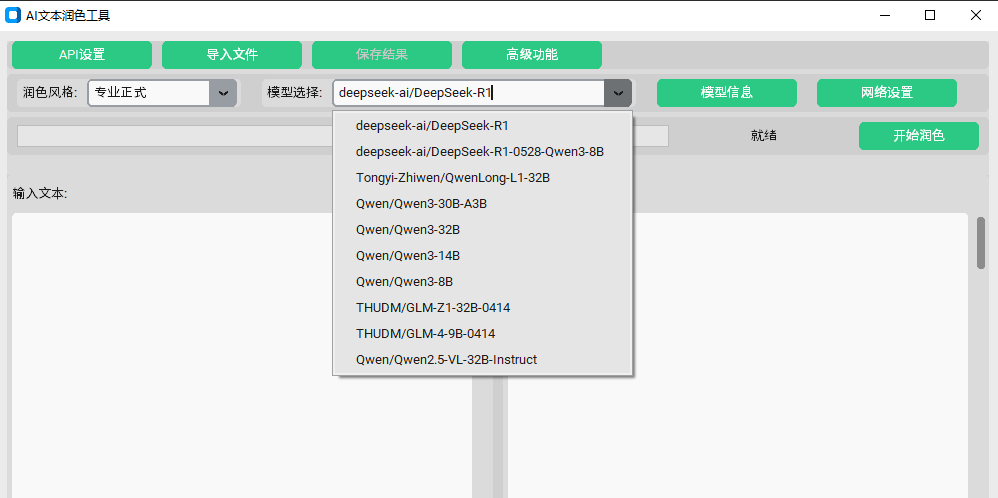The height and width of the screenshot is (498, 998).
Task: Pick Qwen/Qwen3-30B-A3B from dropdown
Action: (x=482, y=204)
